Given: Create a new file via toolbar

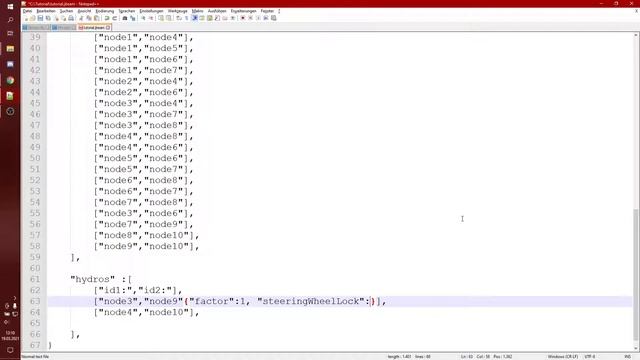Looking at the screenshot, I should pyautogui.click(x=26, y=18).
